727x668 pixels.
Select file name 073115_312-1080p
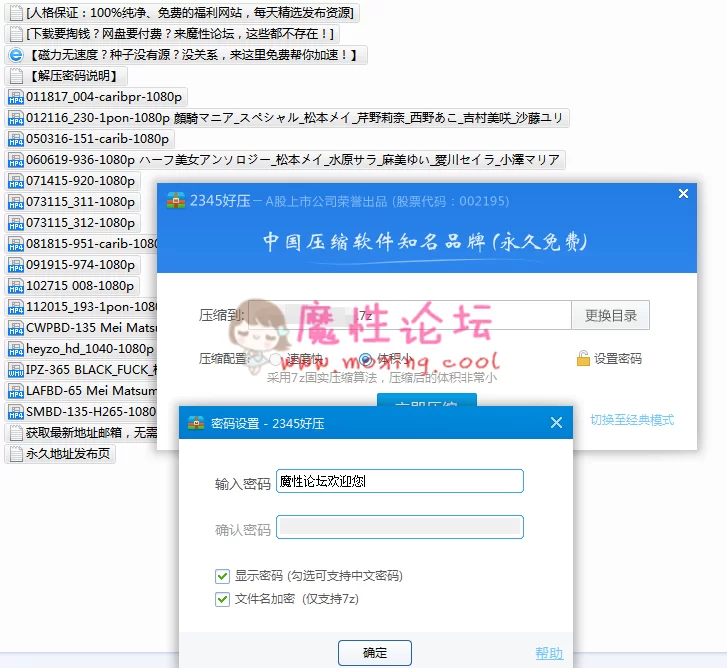pos(80,223)
